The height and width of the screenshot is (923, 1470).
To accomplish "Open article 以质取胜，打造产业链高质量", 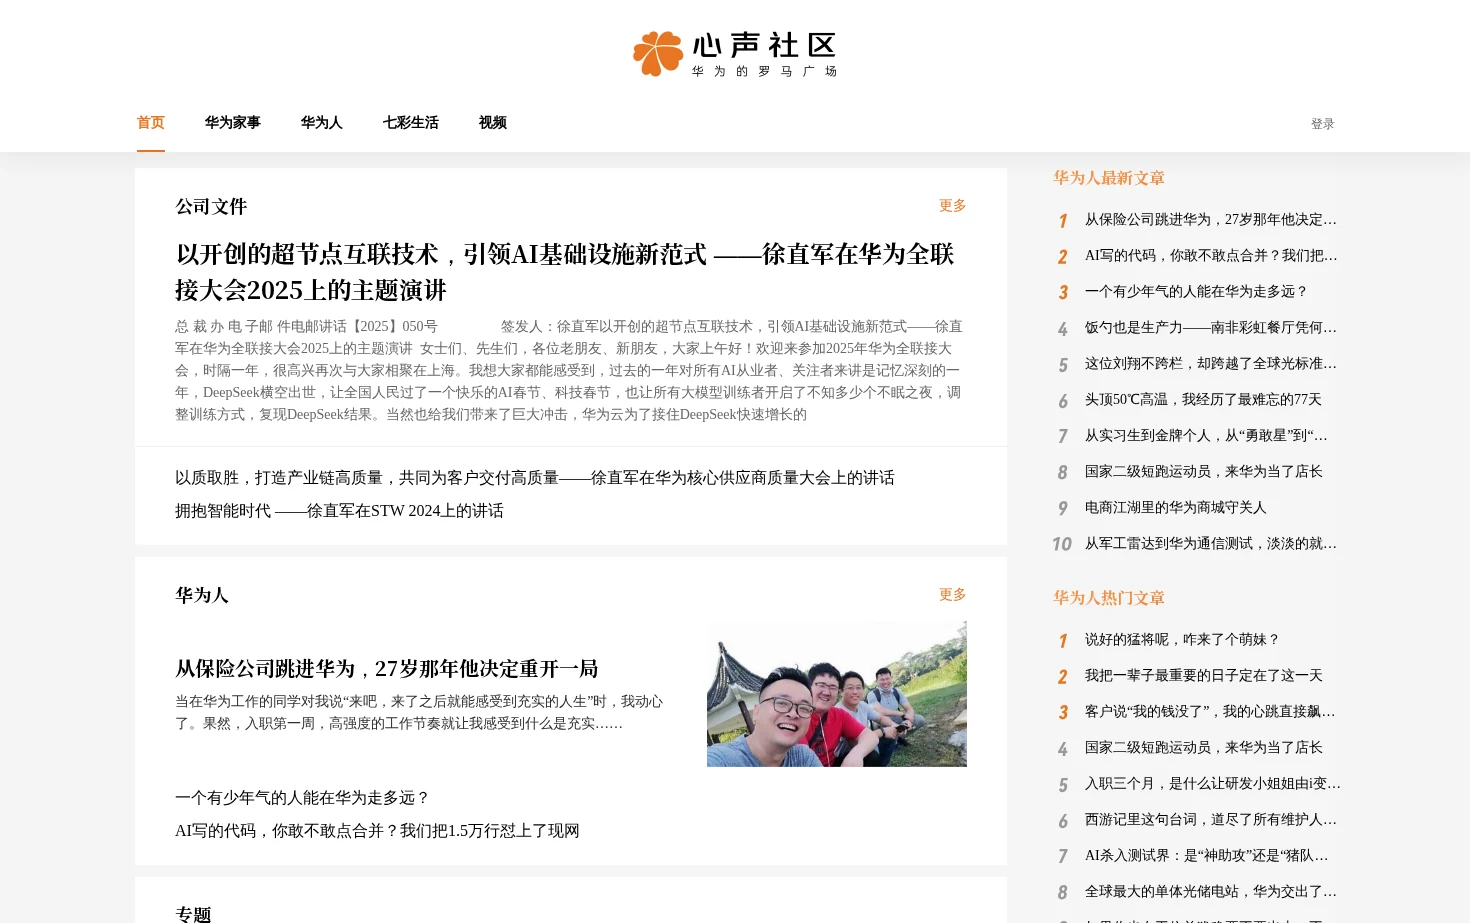I will 535,478.
